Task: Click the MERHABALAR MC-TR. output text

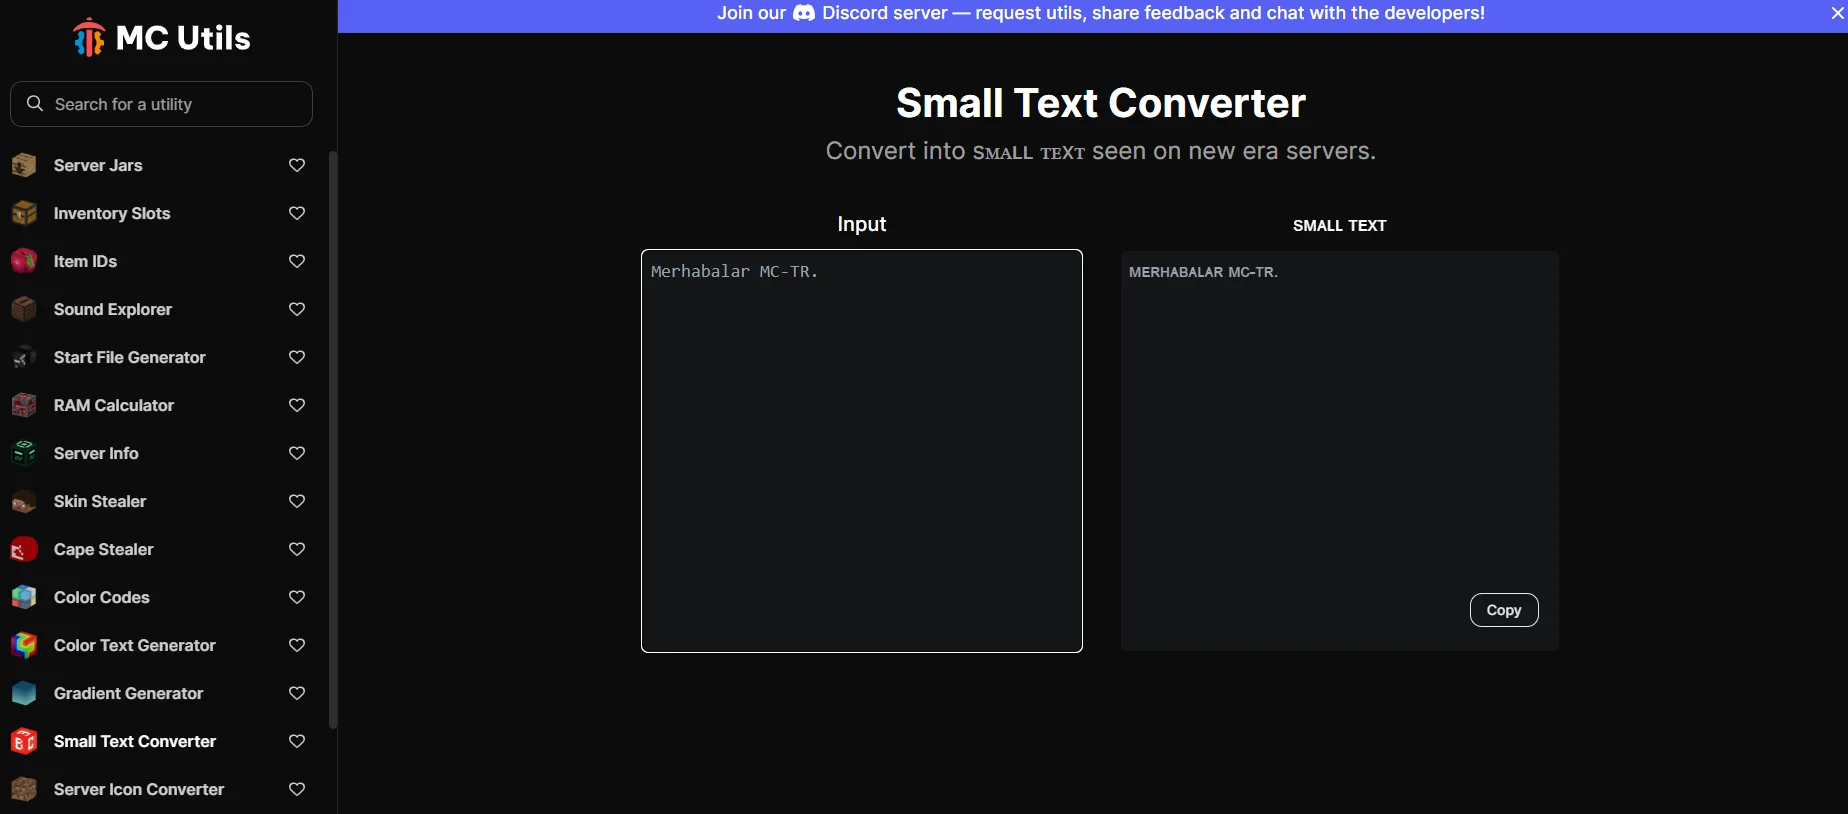Action: [x=1203, y=272]
